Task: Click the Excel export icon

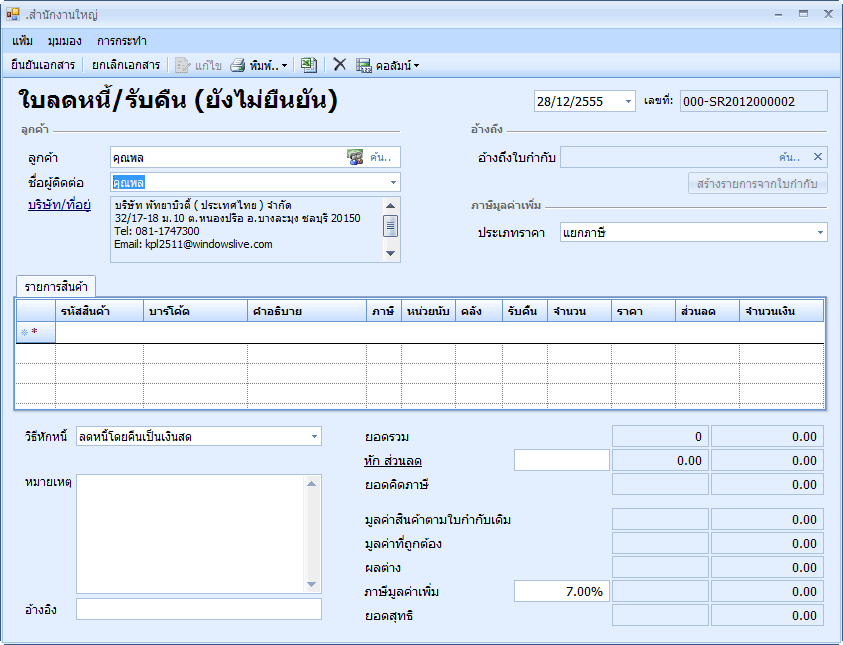Action: (x=309, y=65)
